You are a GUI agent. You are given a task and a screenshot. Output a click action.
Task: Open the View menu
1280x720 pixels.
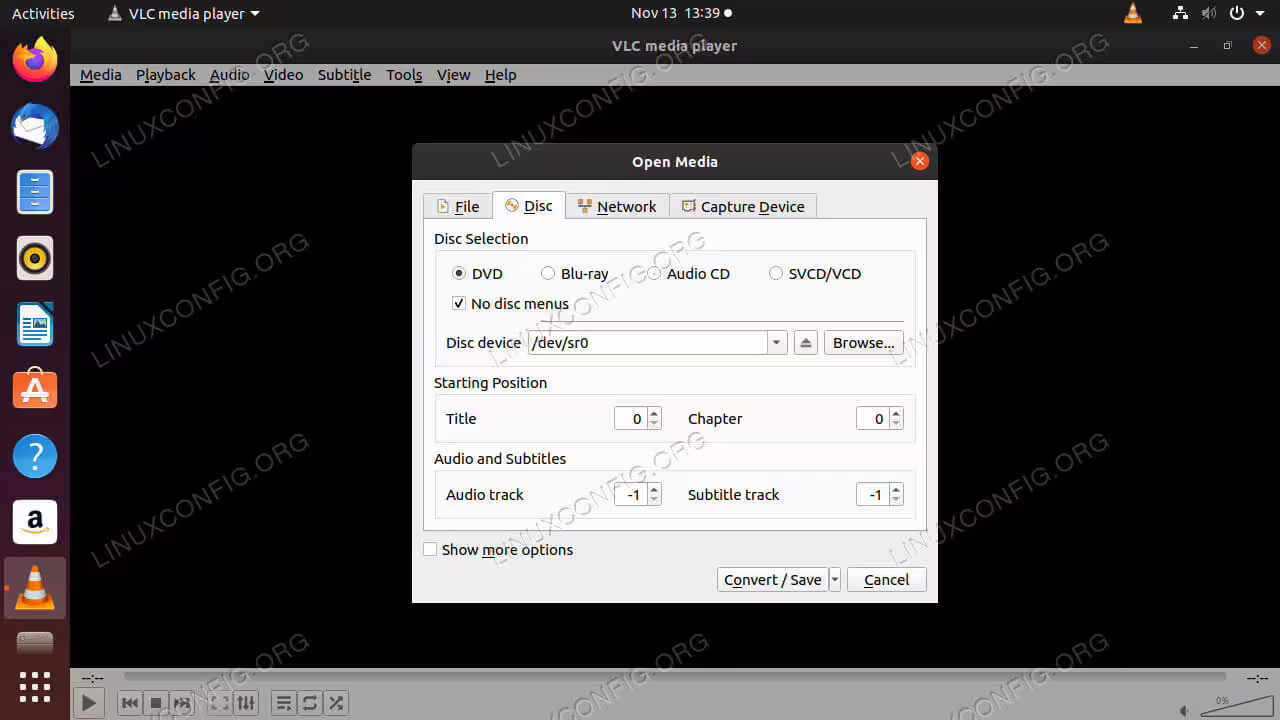[x=453, y=75]
